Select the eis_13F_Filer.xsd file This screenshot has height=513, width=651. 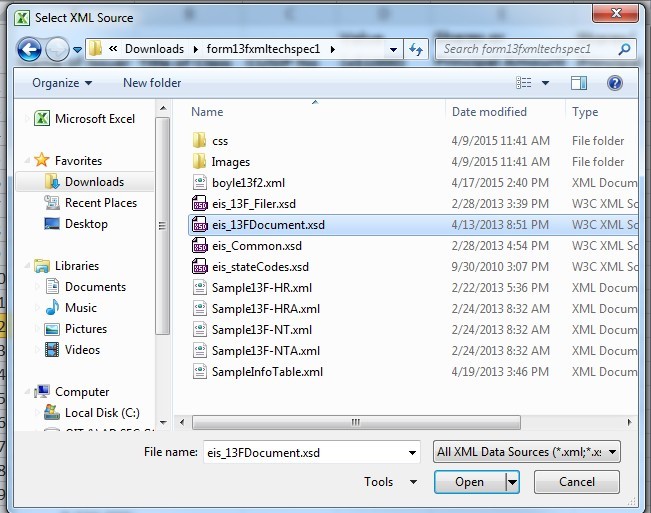(x=413, y=204)
